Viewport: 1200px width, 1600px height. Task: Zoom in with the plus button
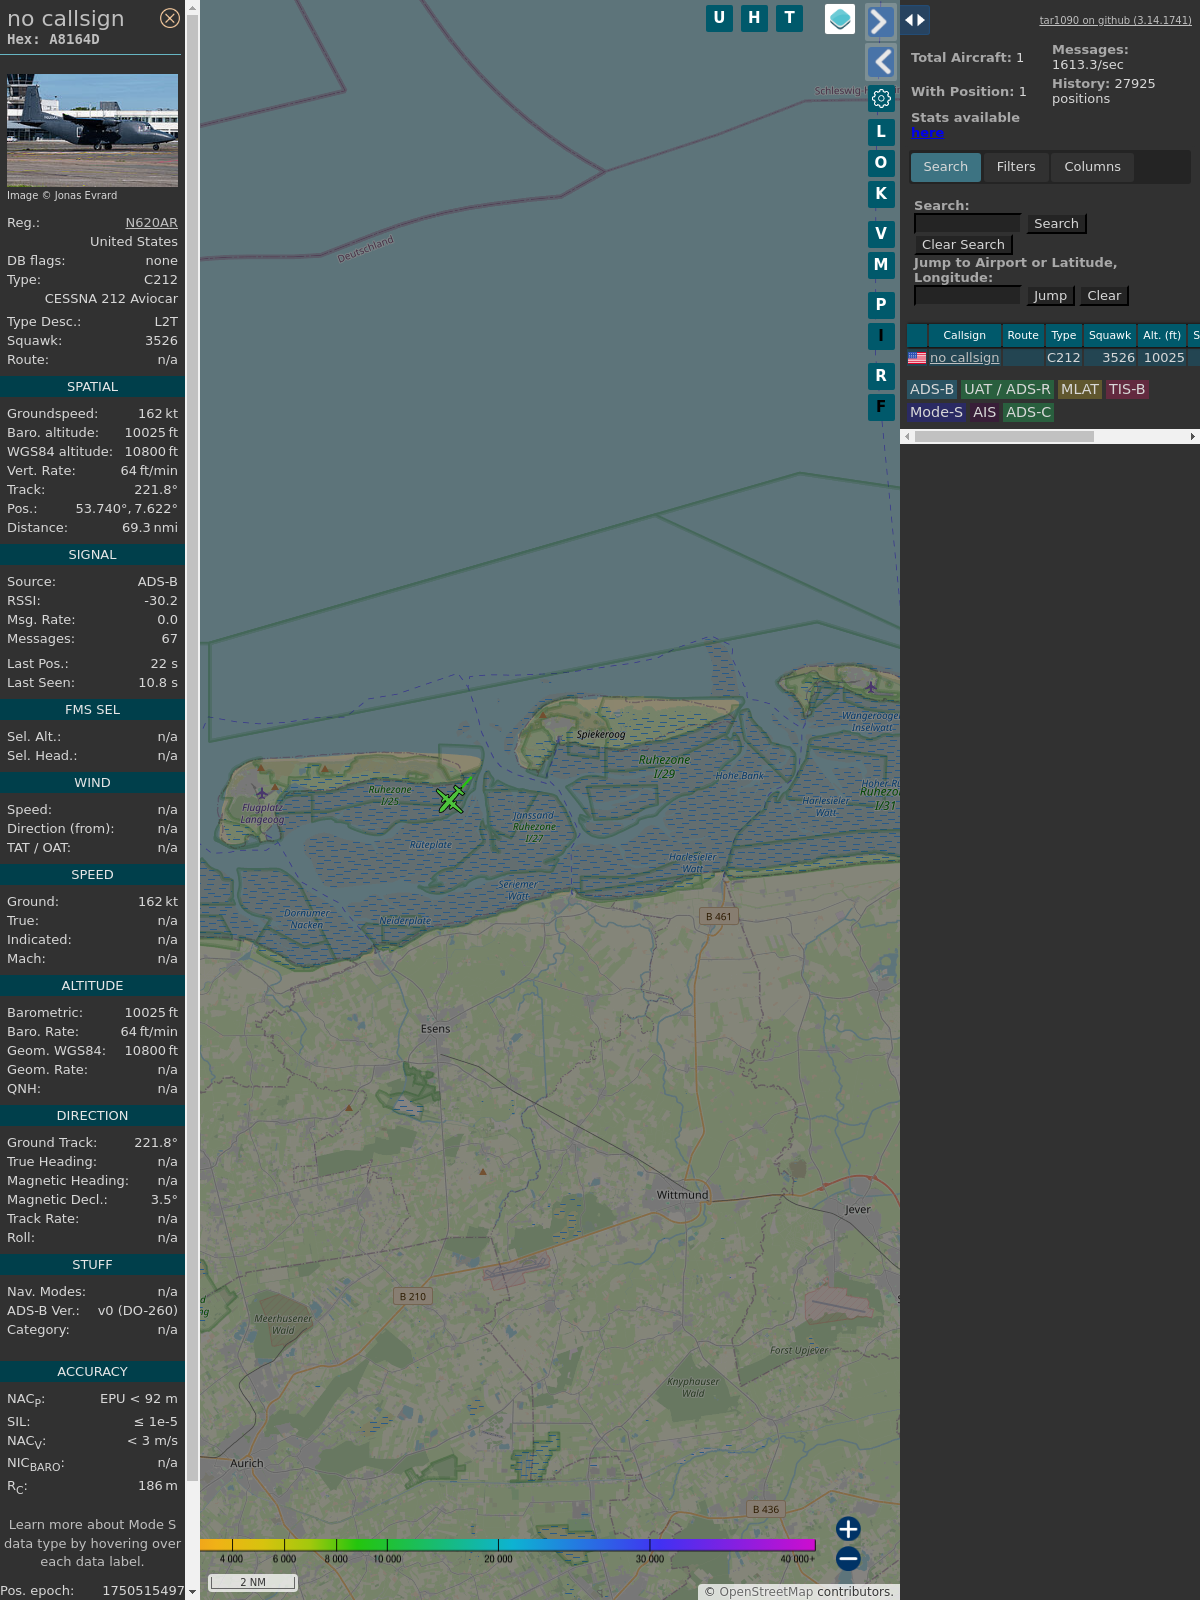(848, 1528)
